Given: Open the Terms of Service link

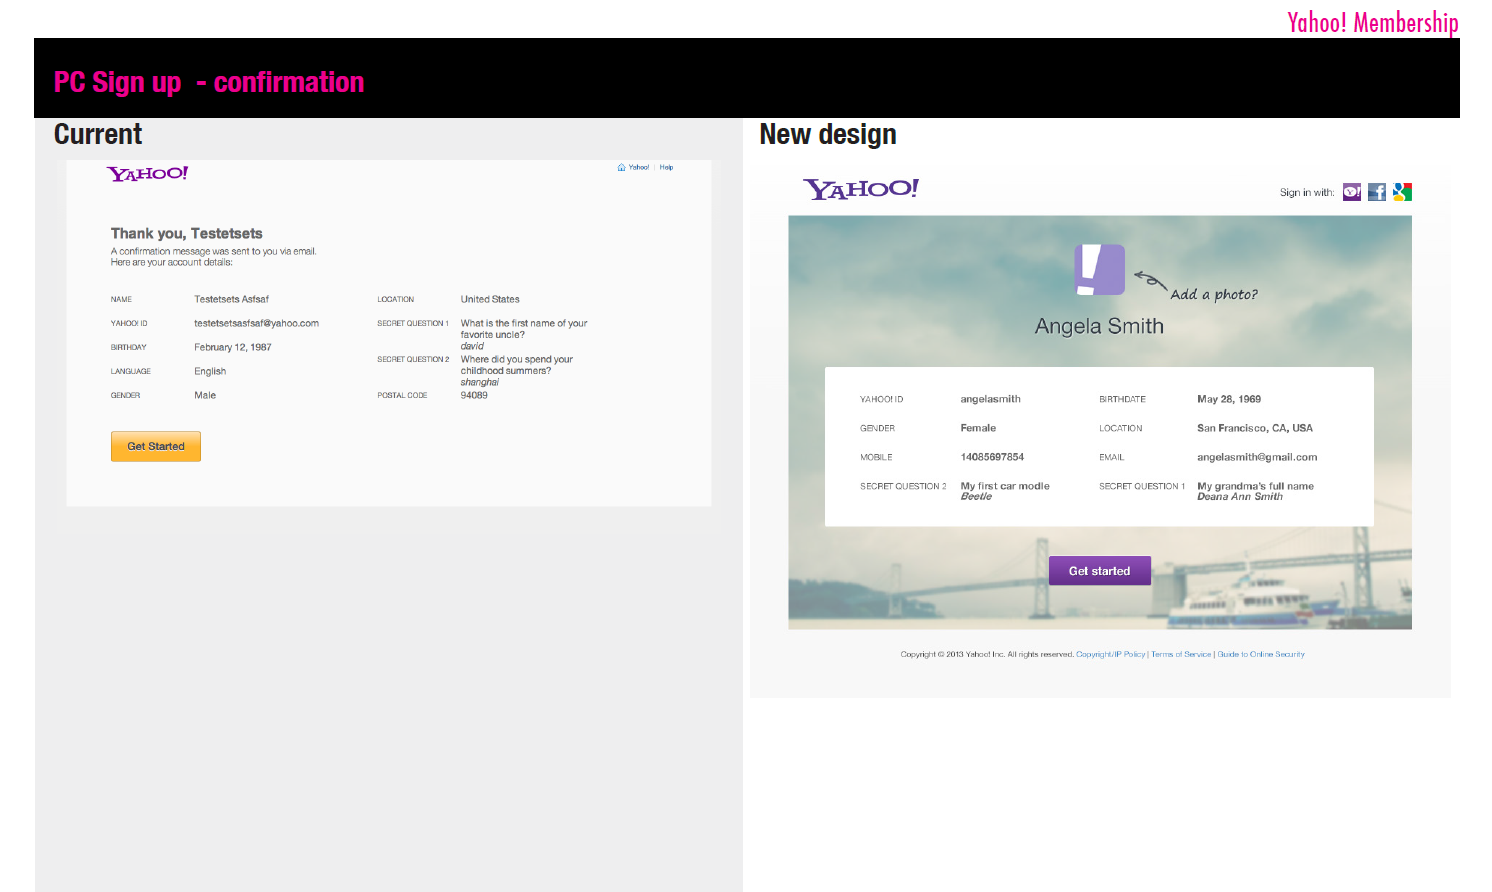Looking at the screenshot, I should click(x=1181, y=654).
